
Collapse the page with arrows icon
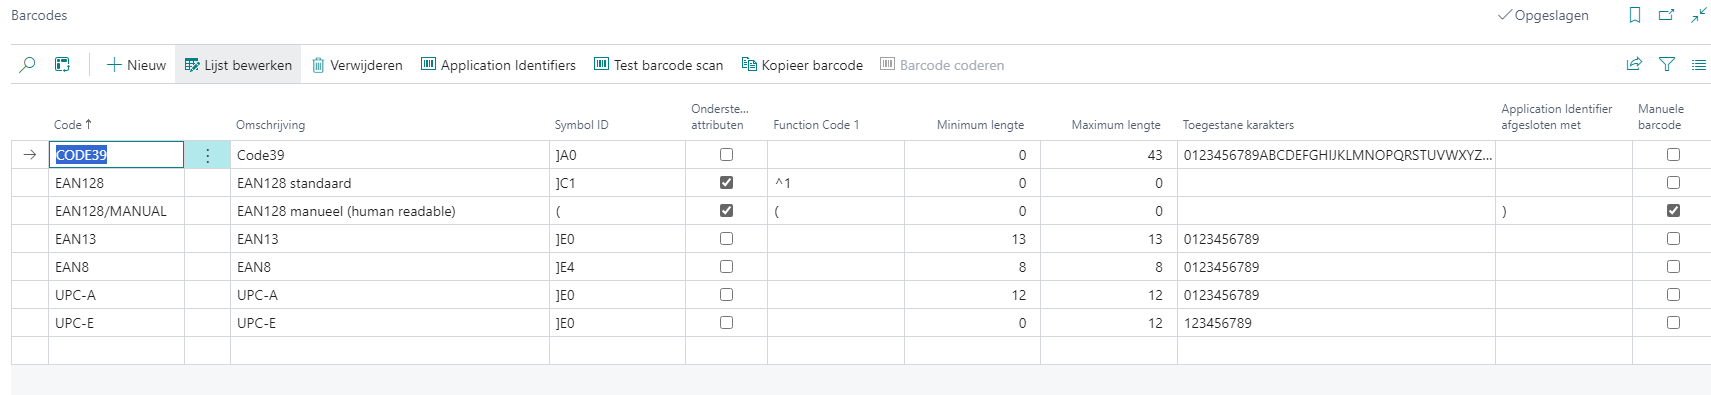1699,15
